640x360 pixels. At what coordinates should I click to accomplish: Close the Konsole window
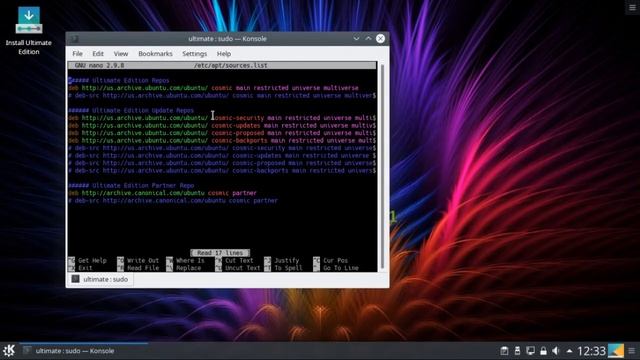coord(380,38)
